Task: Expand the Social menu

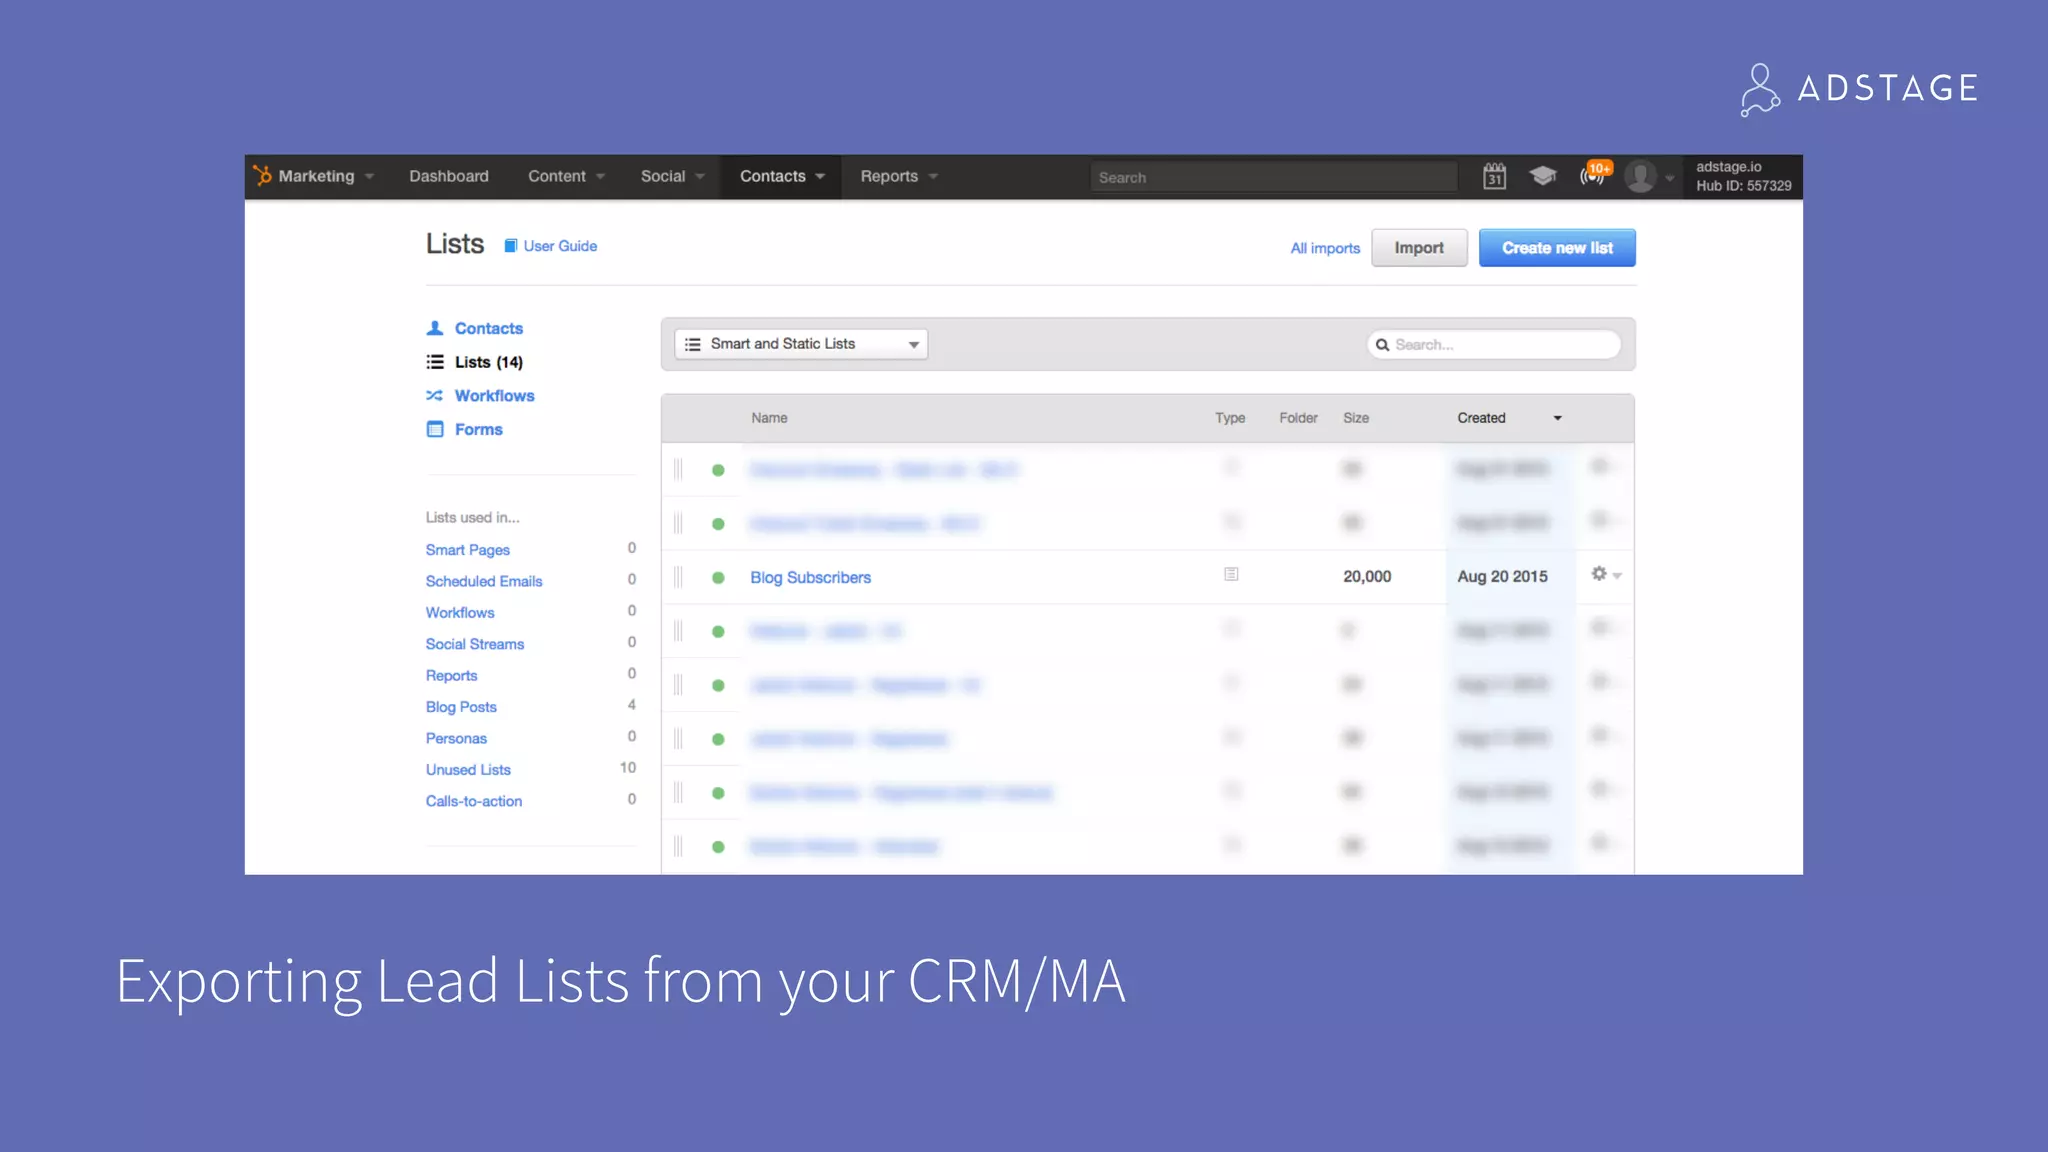Action: 672,176
